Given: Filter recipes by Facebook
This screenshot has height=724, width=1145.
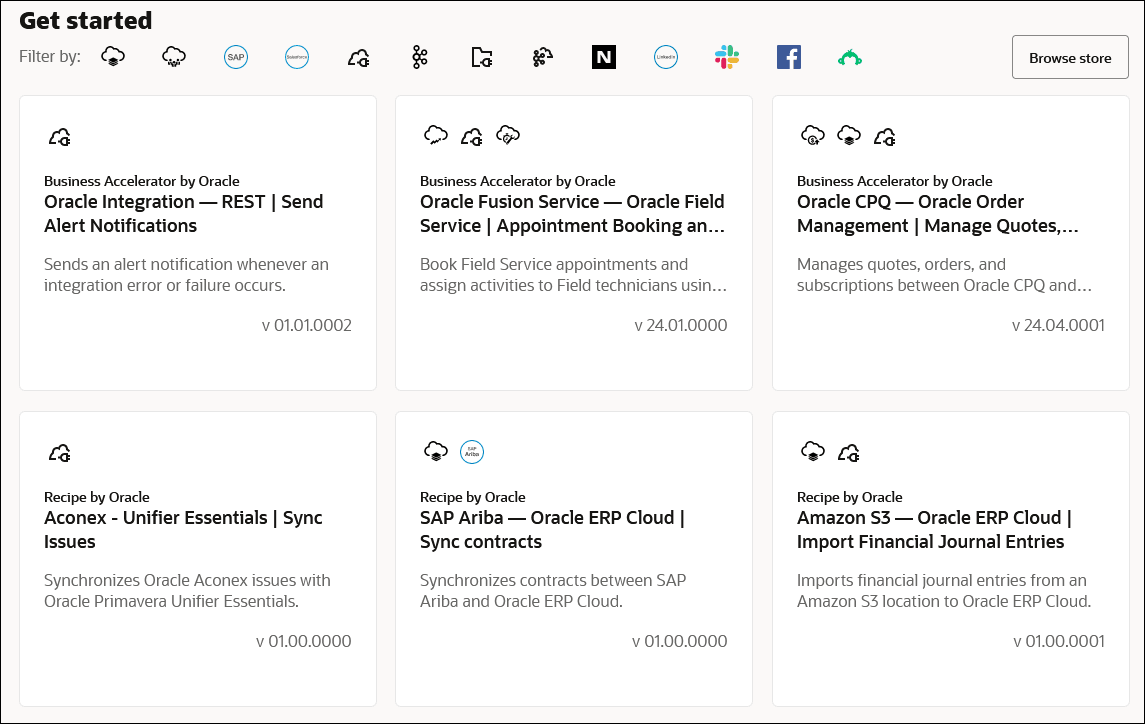Looking at the screenshot, I should point(789,57).
